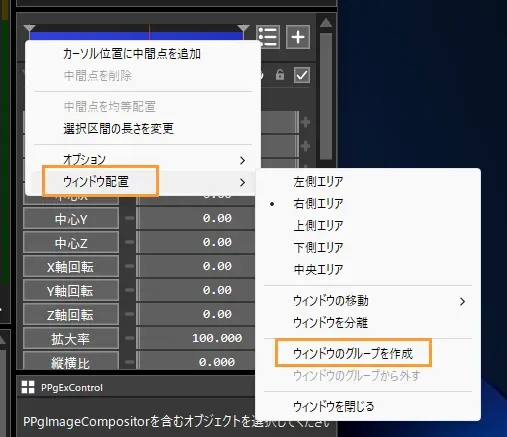Toggle the lock icon
The width and height of the screenshot is (507, 437).
(280, 75)
